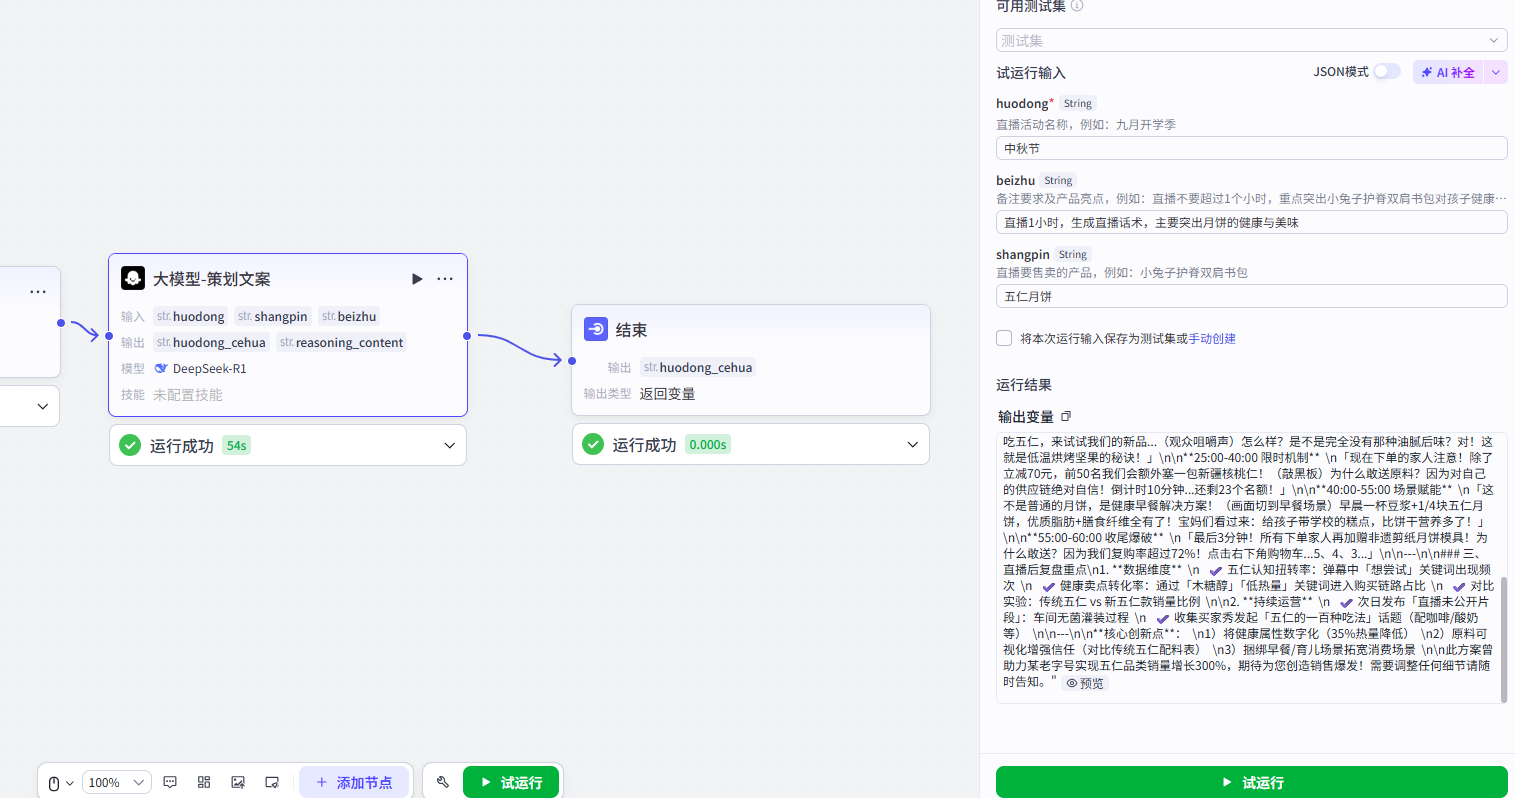Screen dimensions: 1515x798
Task: Click the 预览 preview button in the output
Action: [x=1085, y=683]
